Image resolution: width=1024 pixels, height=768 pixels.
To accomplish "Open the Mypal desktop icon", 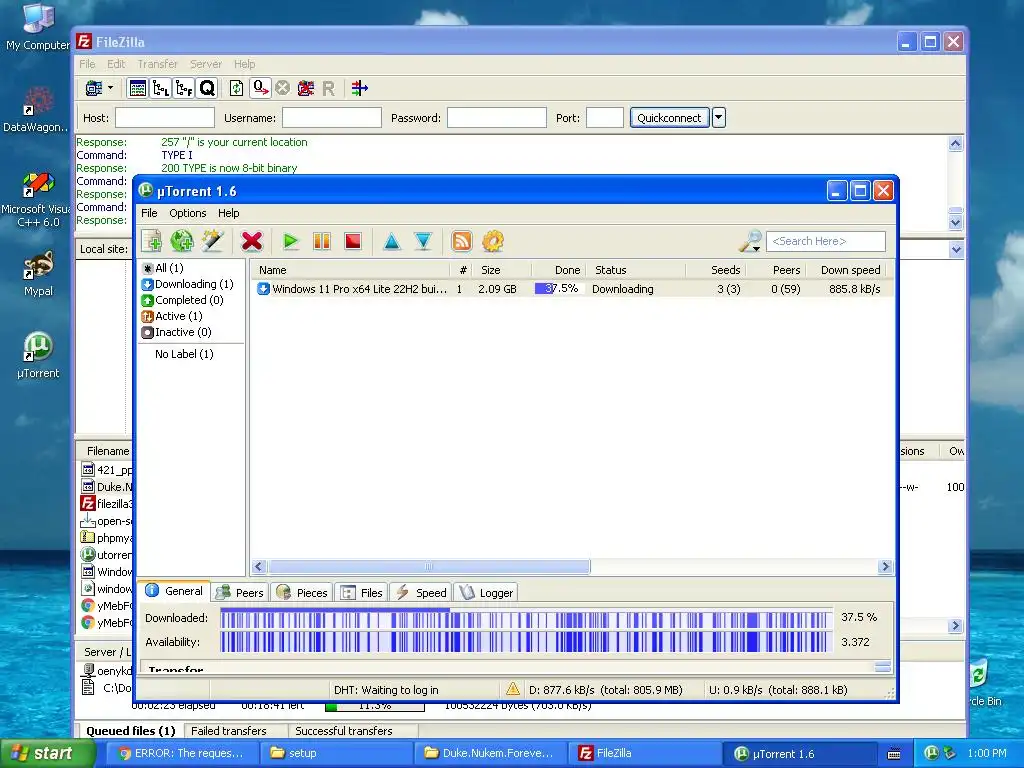I will pyautogui.click(x=38, y=273).
